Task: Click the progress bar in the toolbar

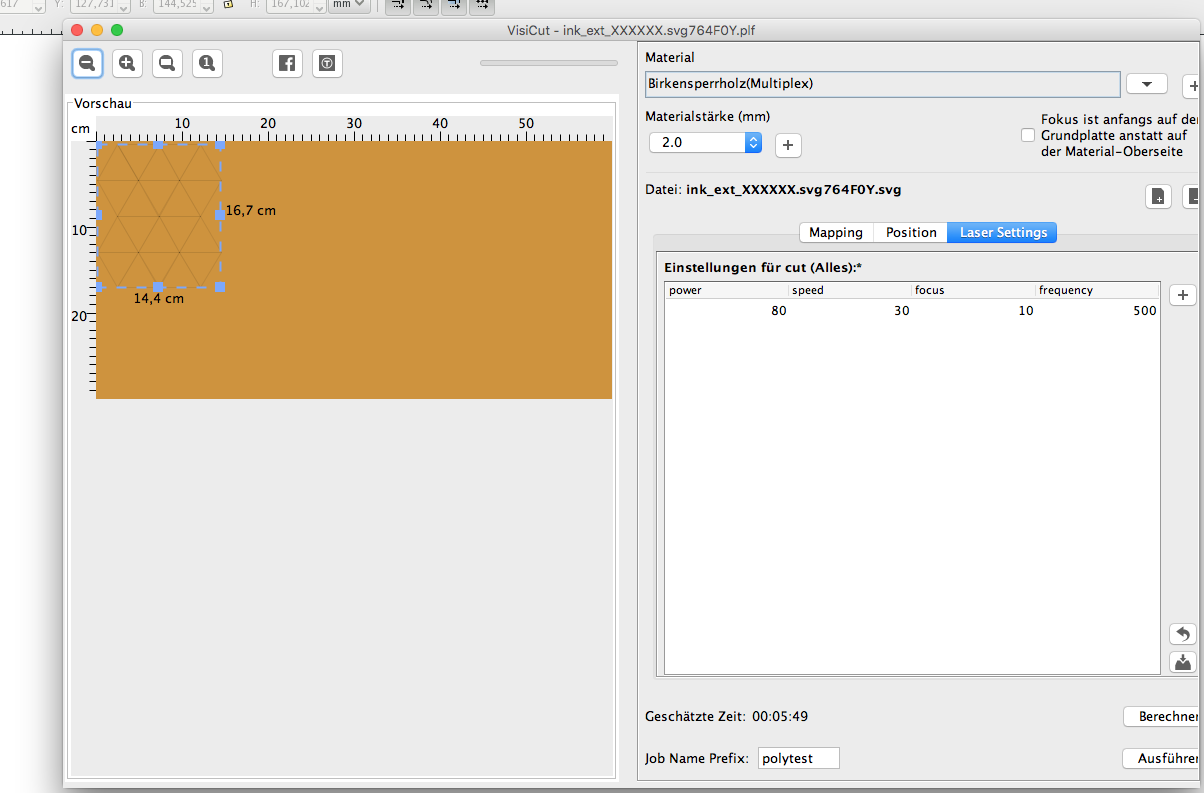Action: pos(549,63)
